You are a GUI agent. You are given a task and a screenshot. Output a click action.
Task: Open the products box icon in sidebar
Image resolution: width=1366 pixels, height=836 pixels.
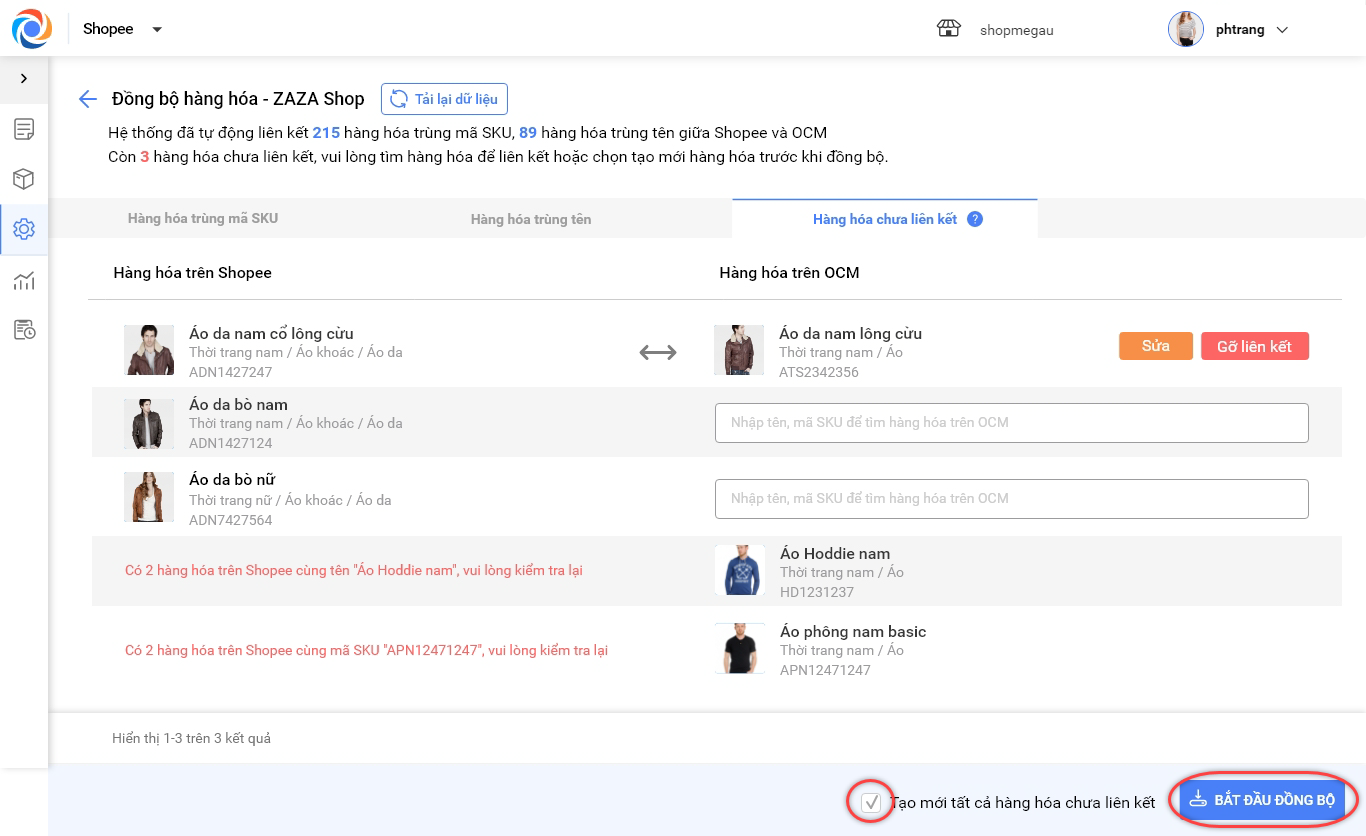tap(24, 179)
